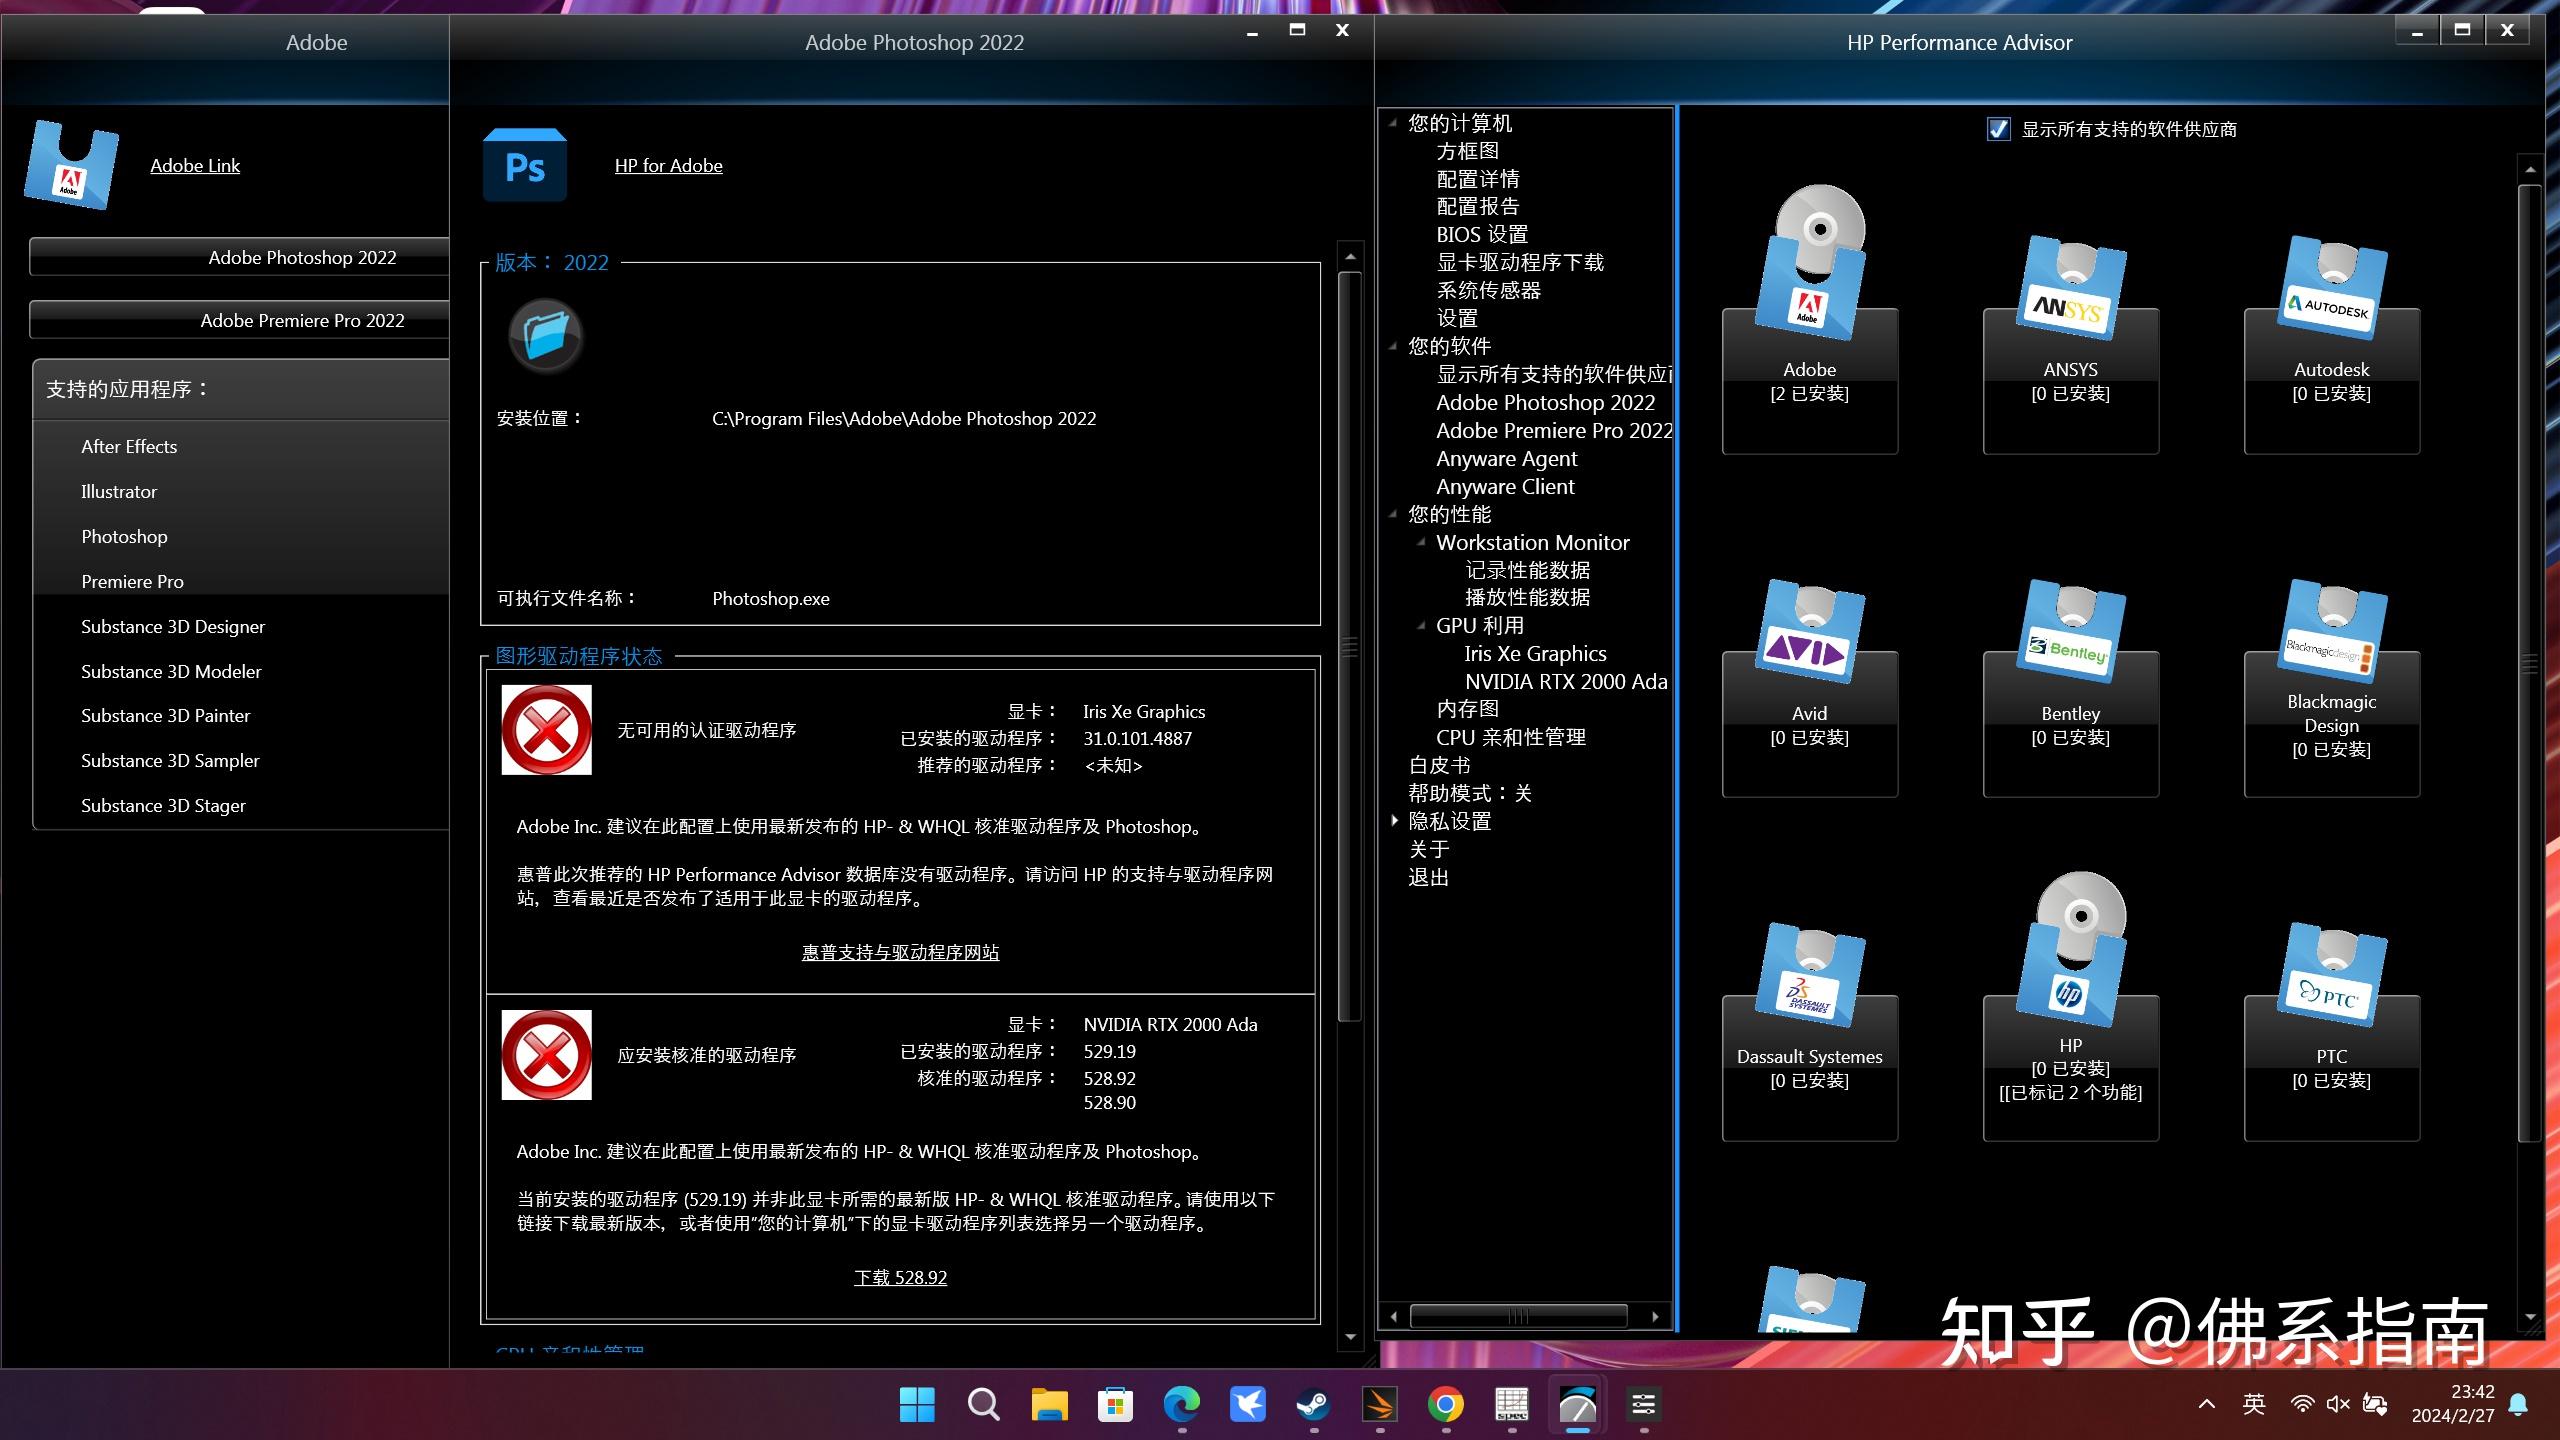Open taskbar Search

point(983,1404)
